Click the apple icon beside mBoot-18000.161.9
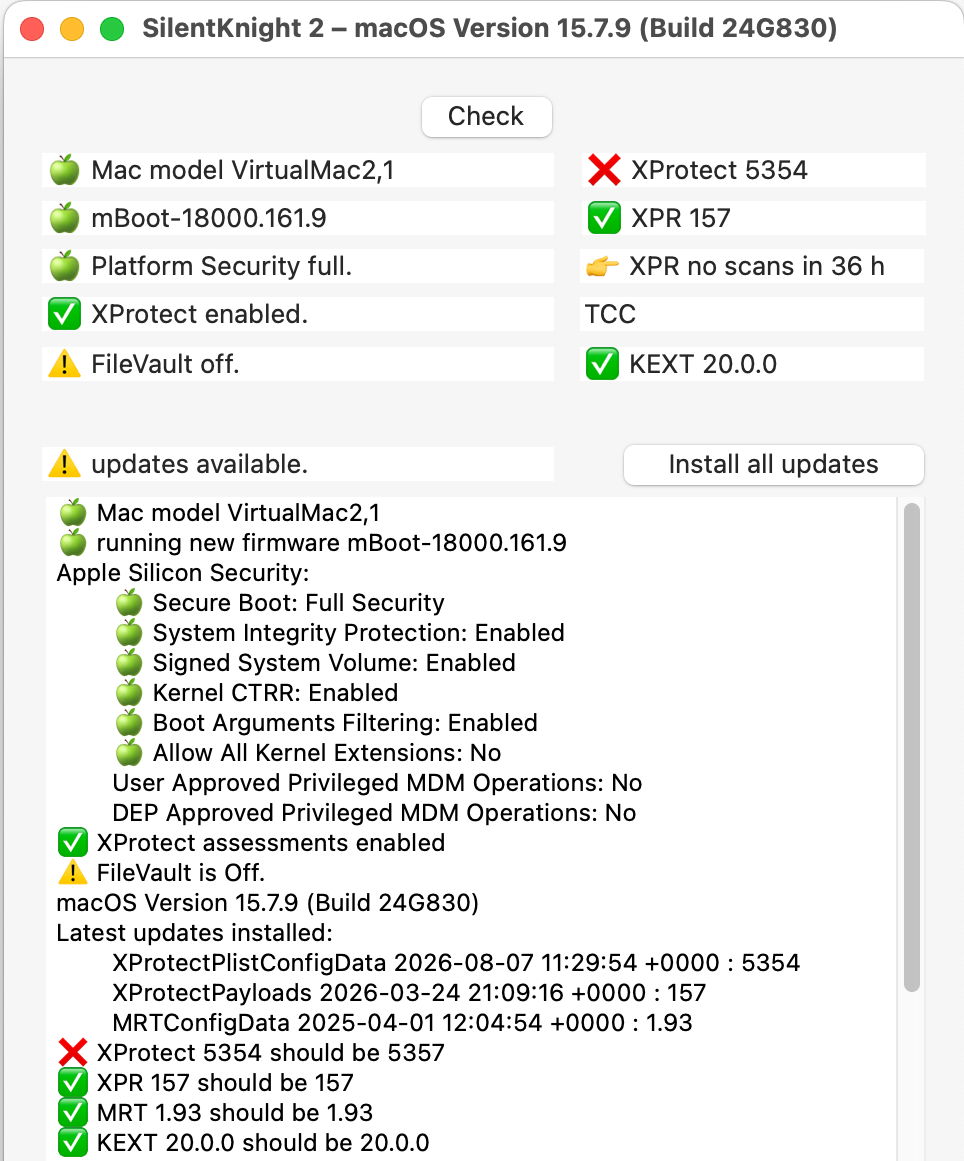964x1161 pixels. 64,218
